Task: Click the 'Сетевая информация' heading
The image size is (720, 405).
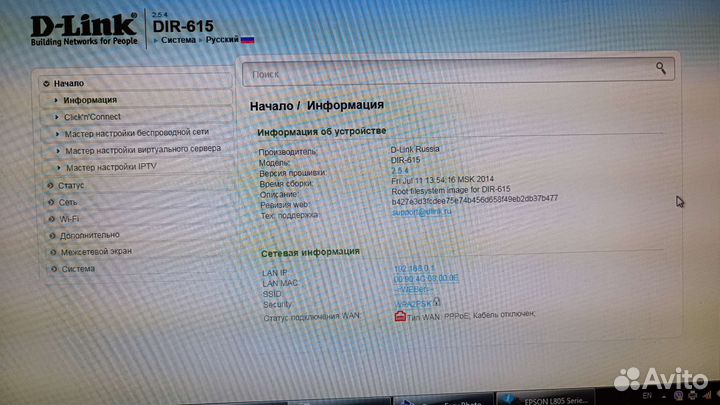Action: [310, 252]
